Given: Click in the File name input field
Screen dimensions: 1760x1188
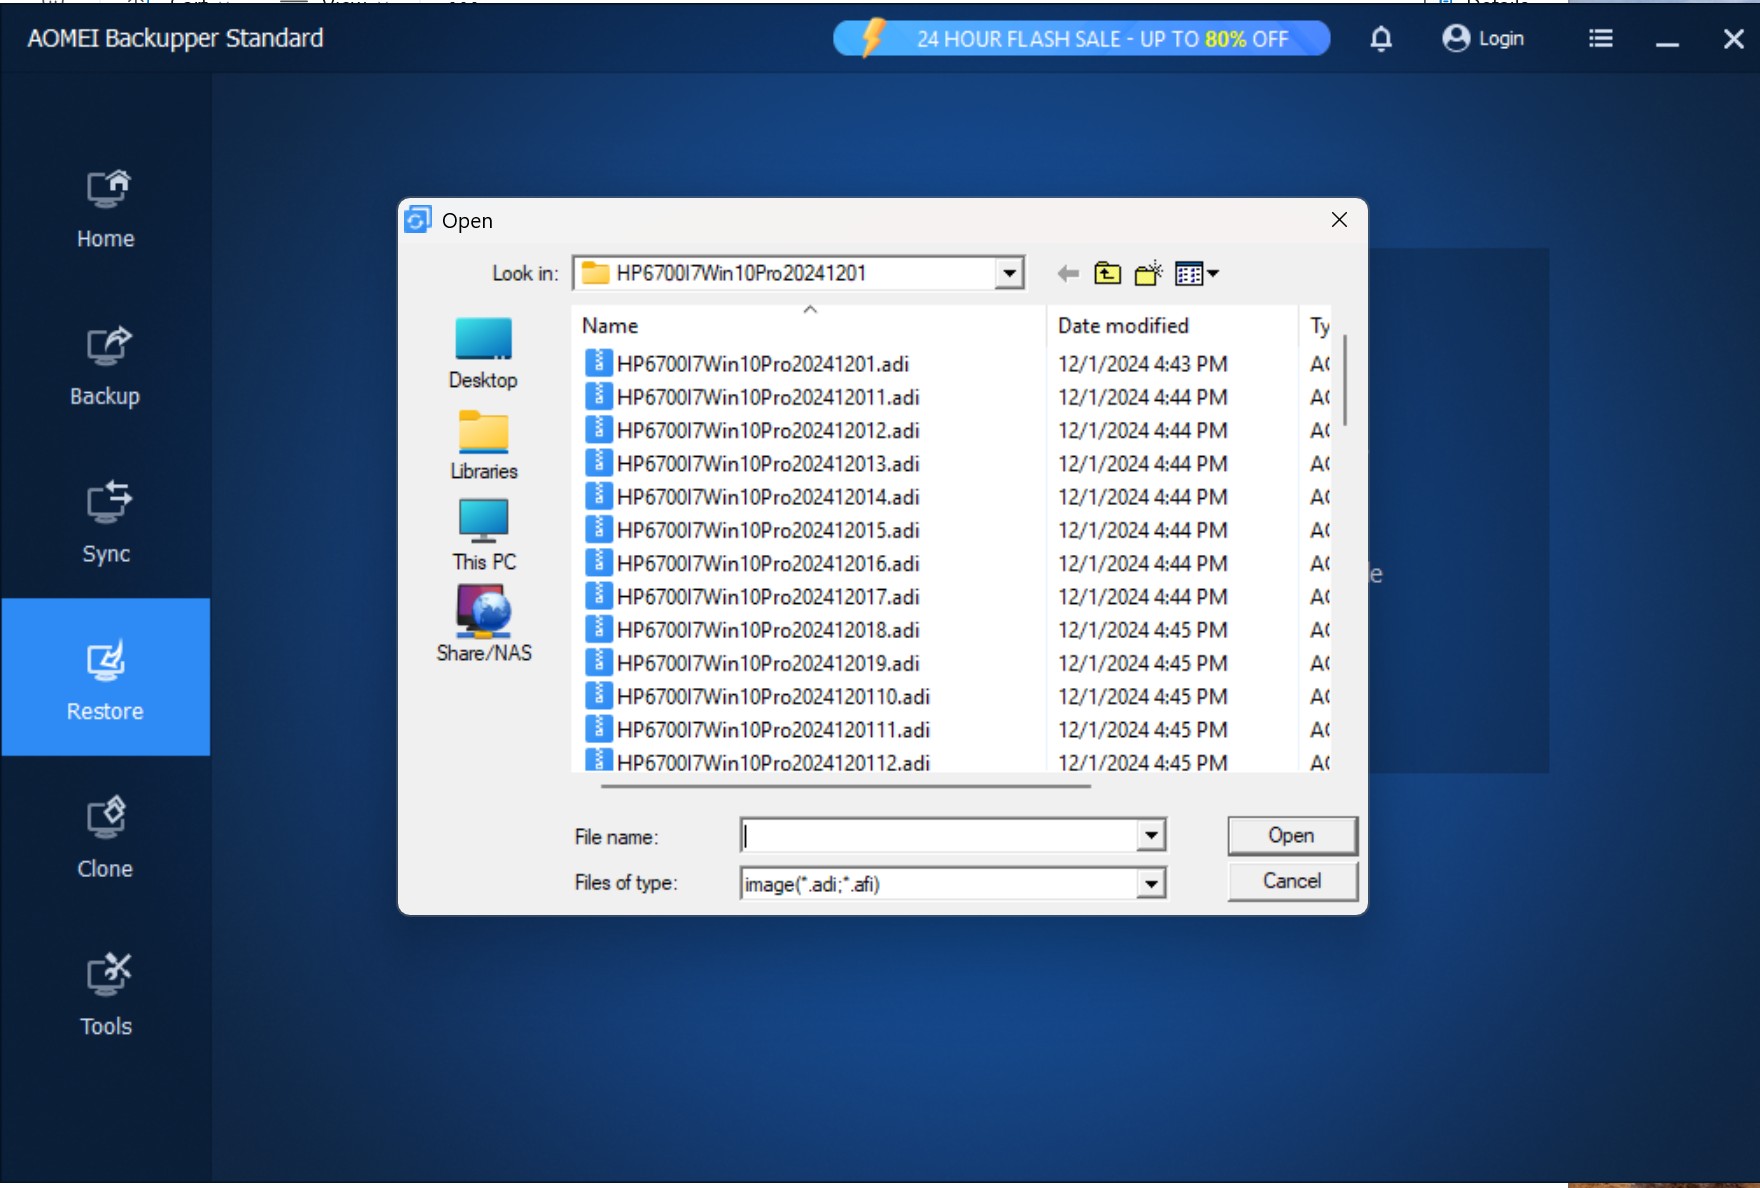Looking at the screenshot, I should 939,835.
